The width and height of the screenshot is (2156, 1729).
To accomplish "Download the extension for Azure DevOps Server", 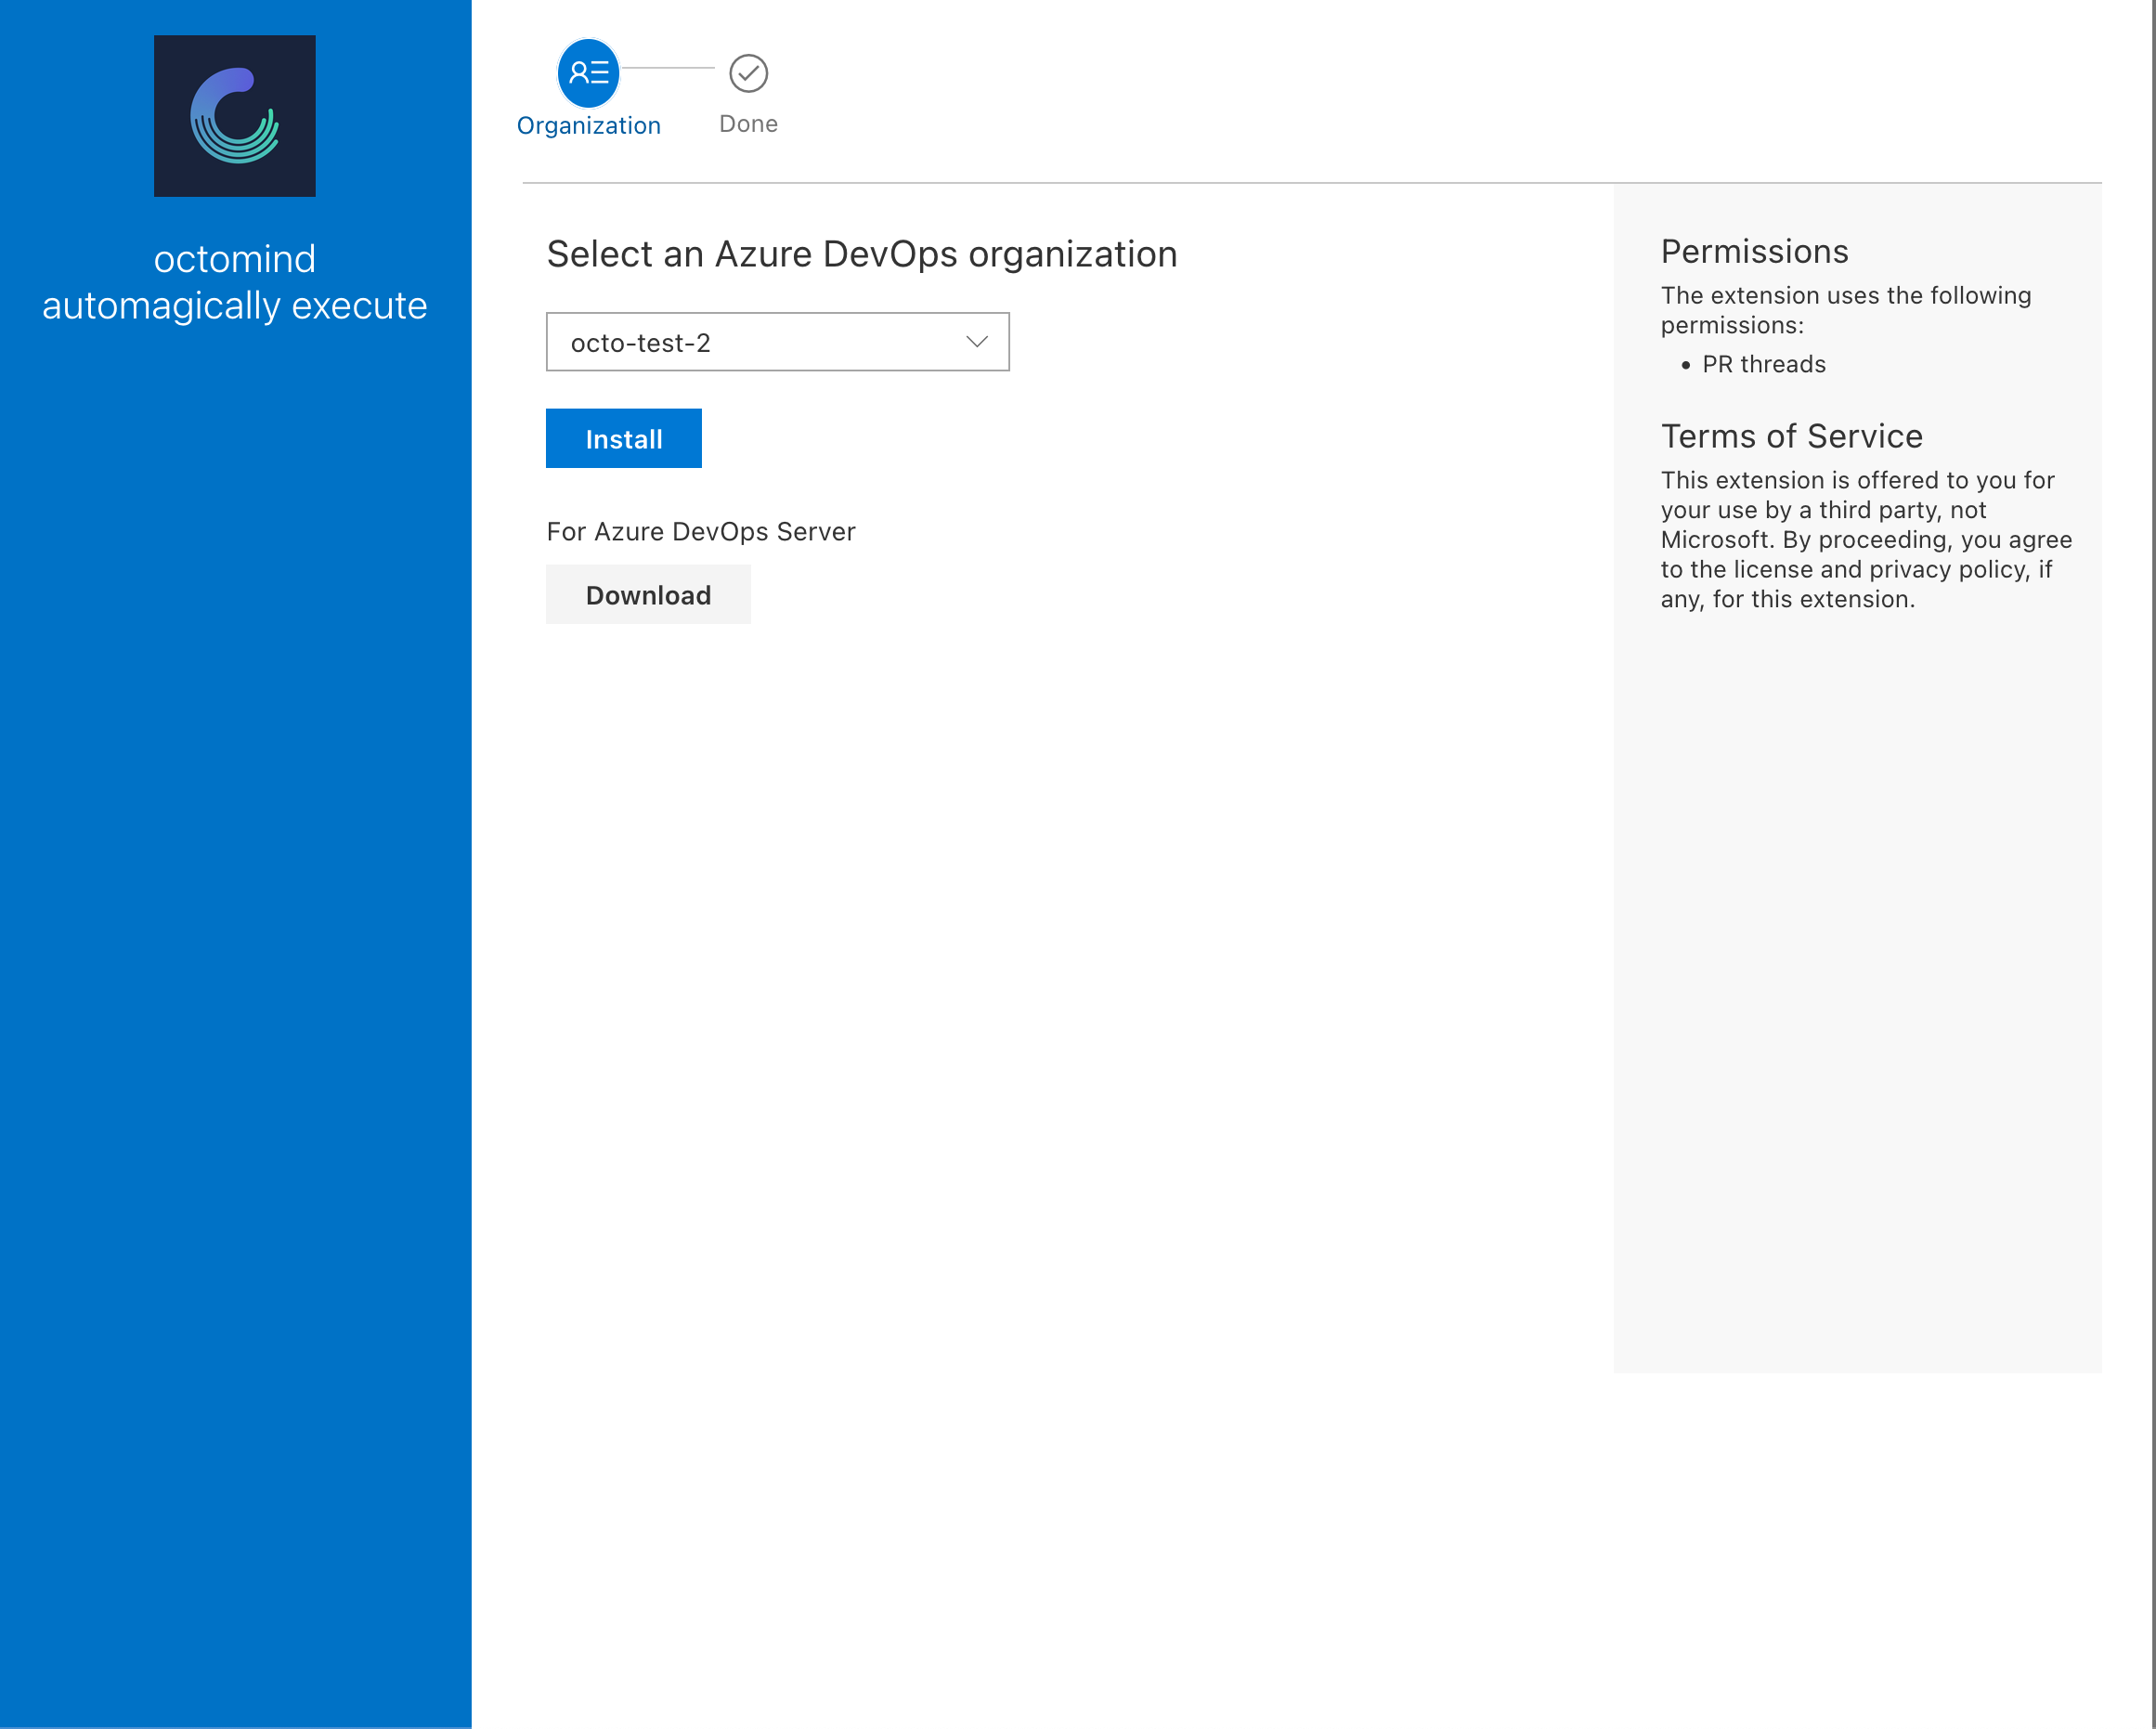I will pyautogui.click(x=648, y=595).
